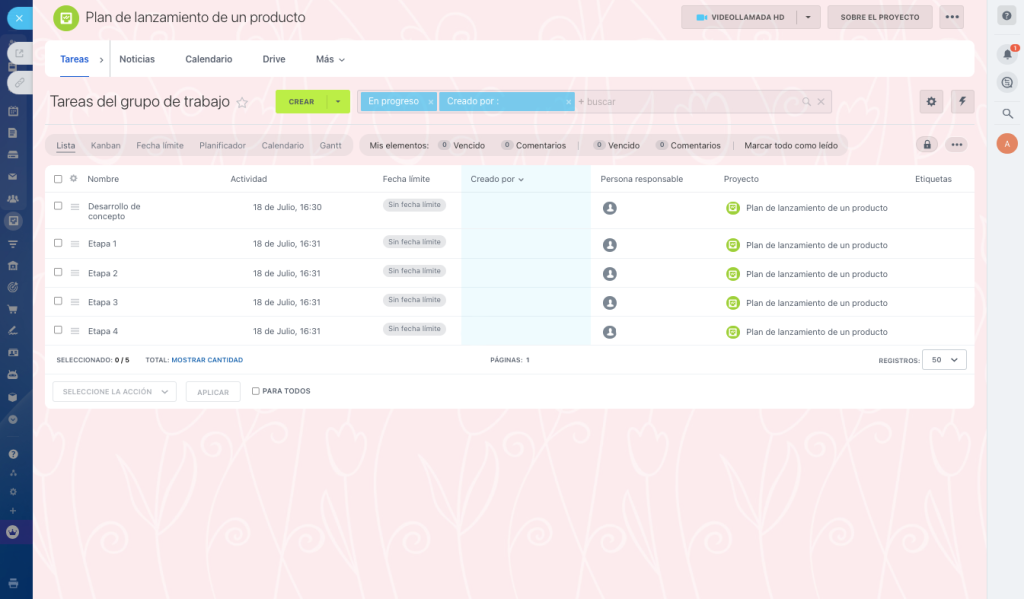Open the help question mark icon
Screen dimensions: 1024x599
pyautogui.click(x=1007, y=16)
